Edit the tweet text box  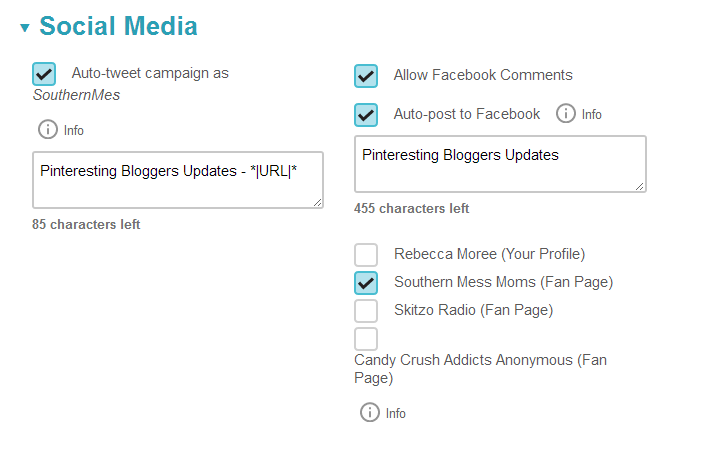coord(177,180)
